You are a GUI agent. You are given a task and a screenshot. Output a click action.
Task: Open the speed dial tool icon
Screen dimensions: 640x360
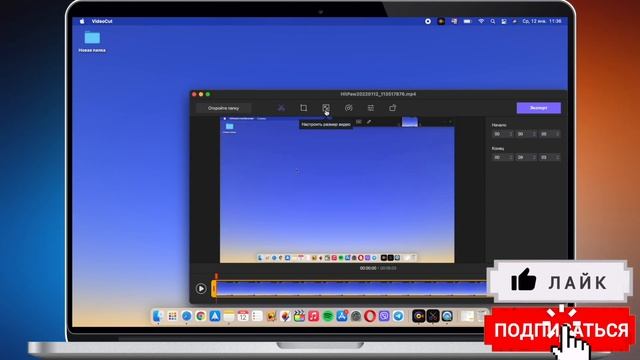click(348, 108)
